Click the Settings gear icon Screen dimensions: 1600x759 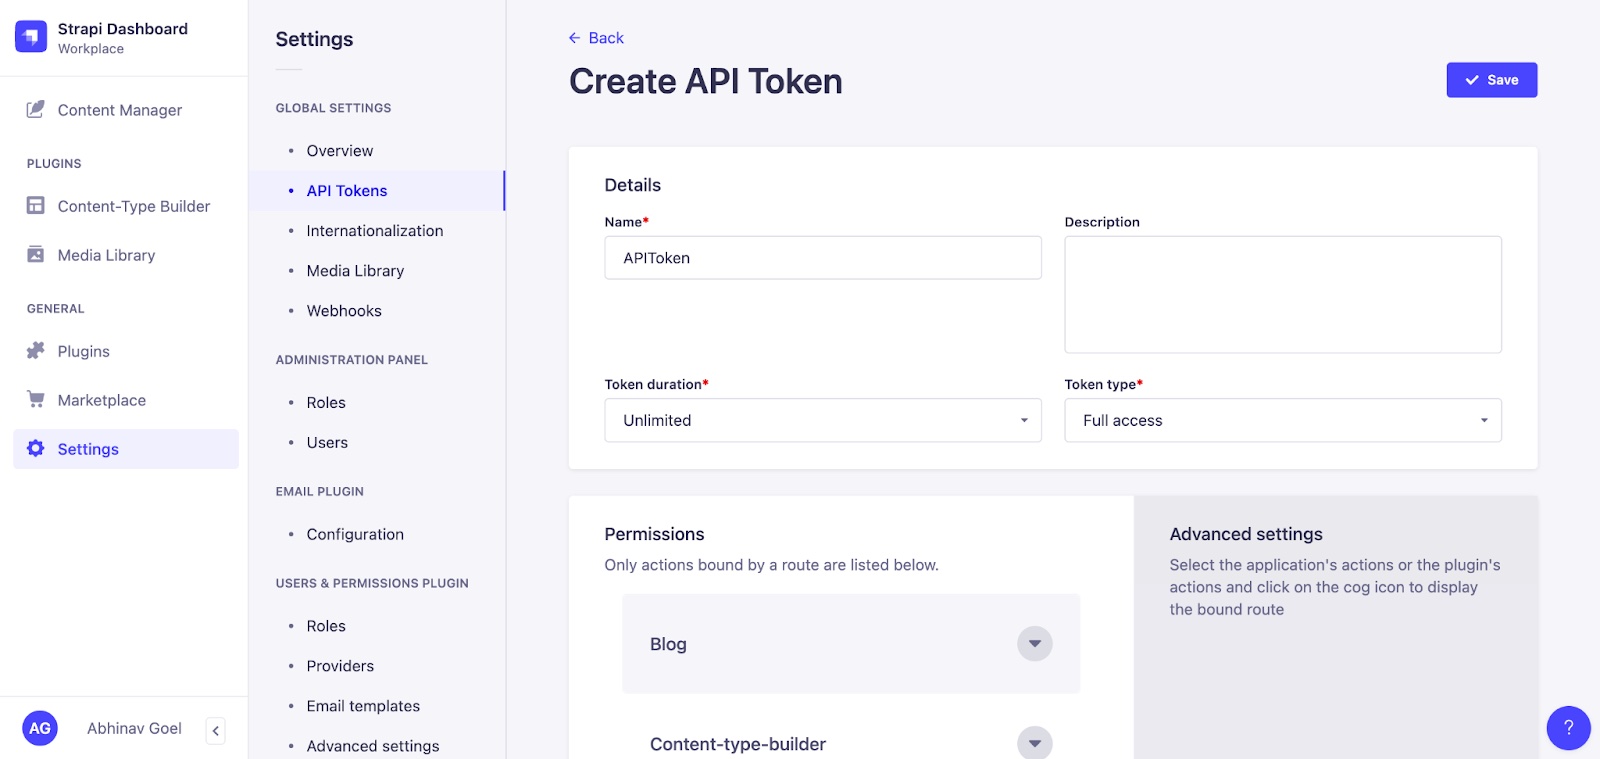36,448
